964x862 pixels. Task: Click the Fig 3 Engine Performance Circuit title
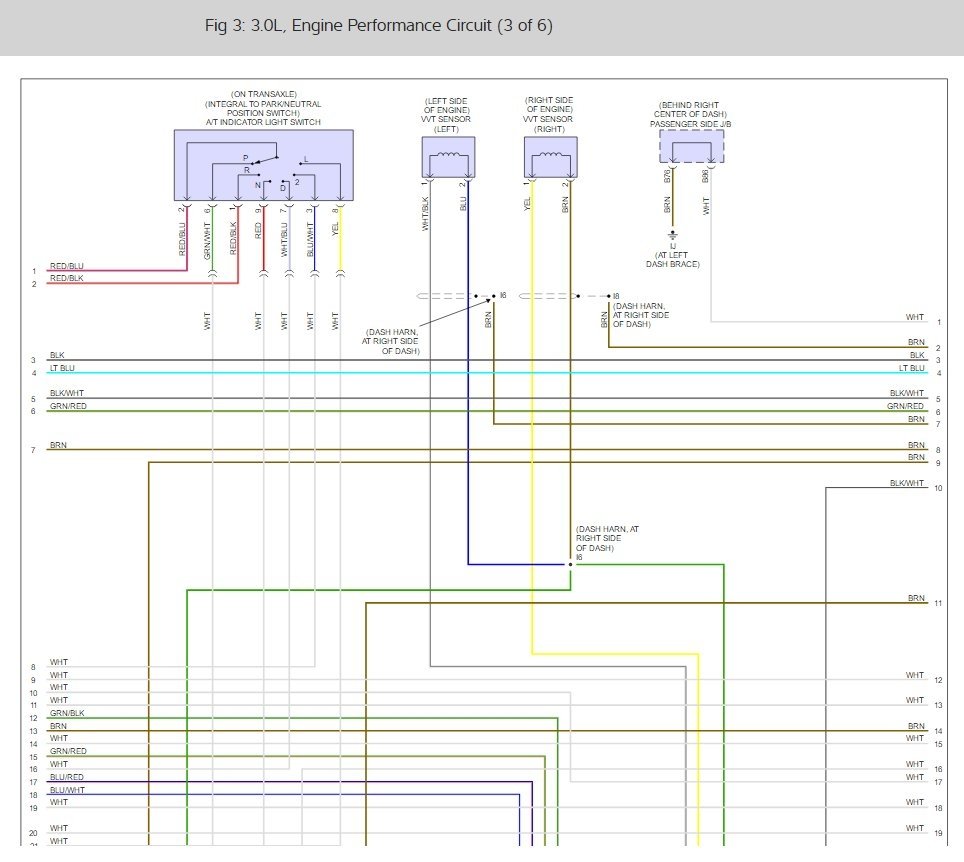(x=379, y=25)
